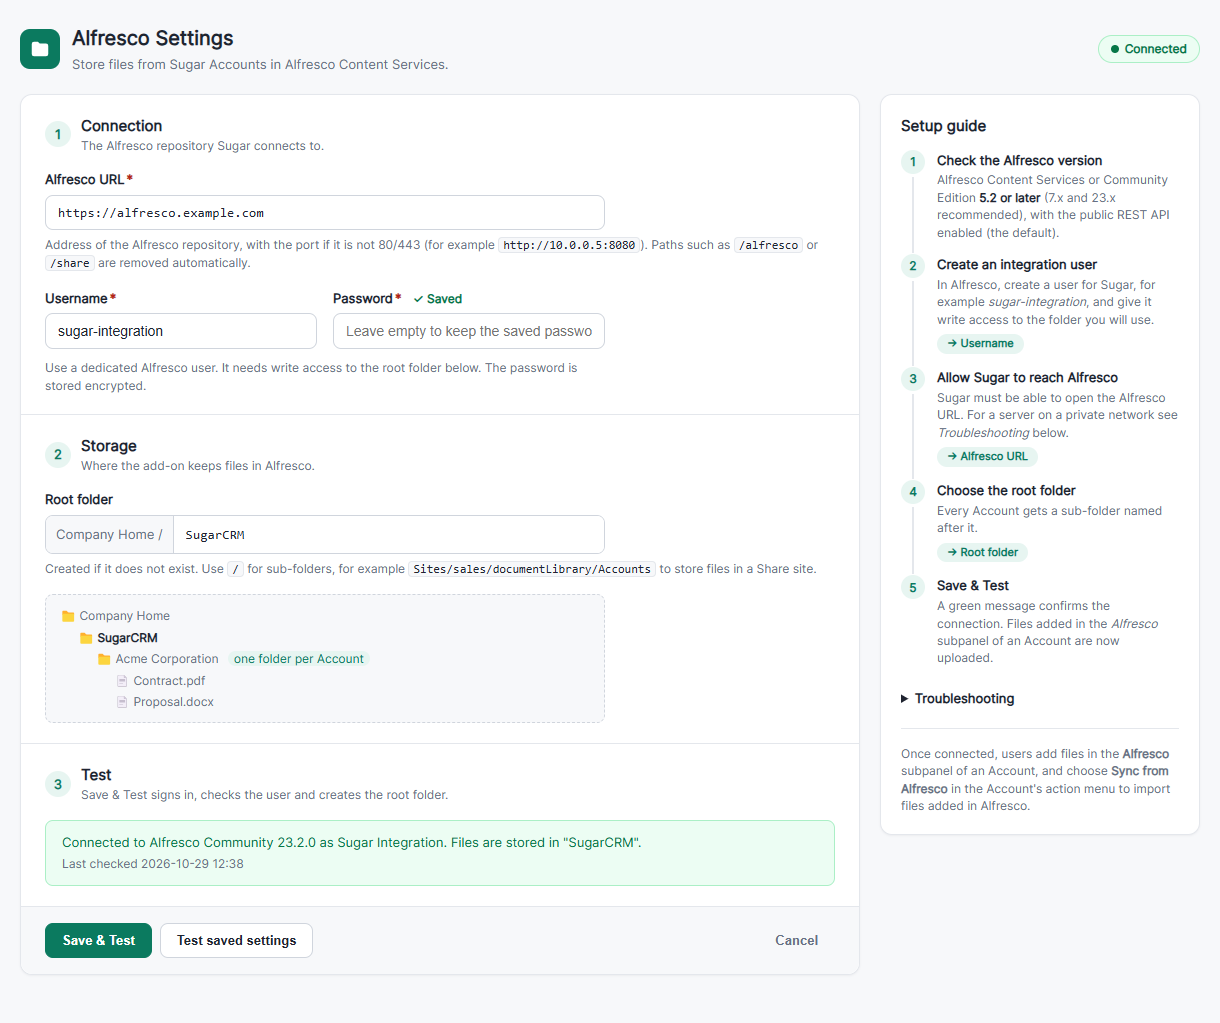Click the Acme Corporation folder icon
The height and width of the screenshot is (1023, 1220).
104,659
